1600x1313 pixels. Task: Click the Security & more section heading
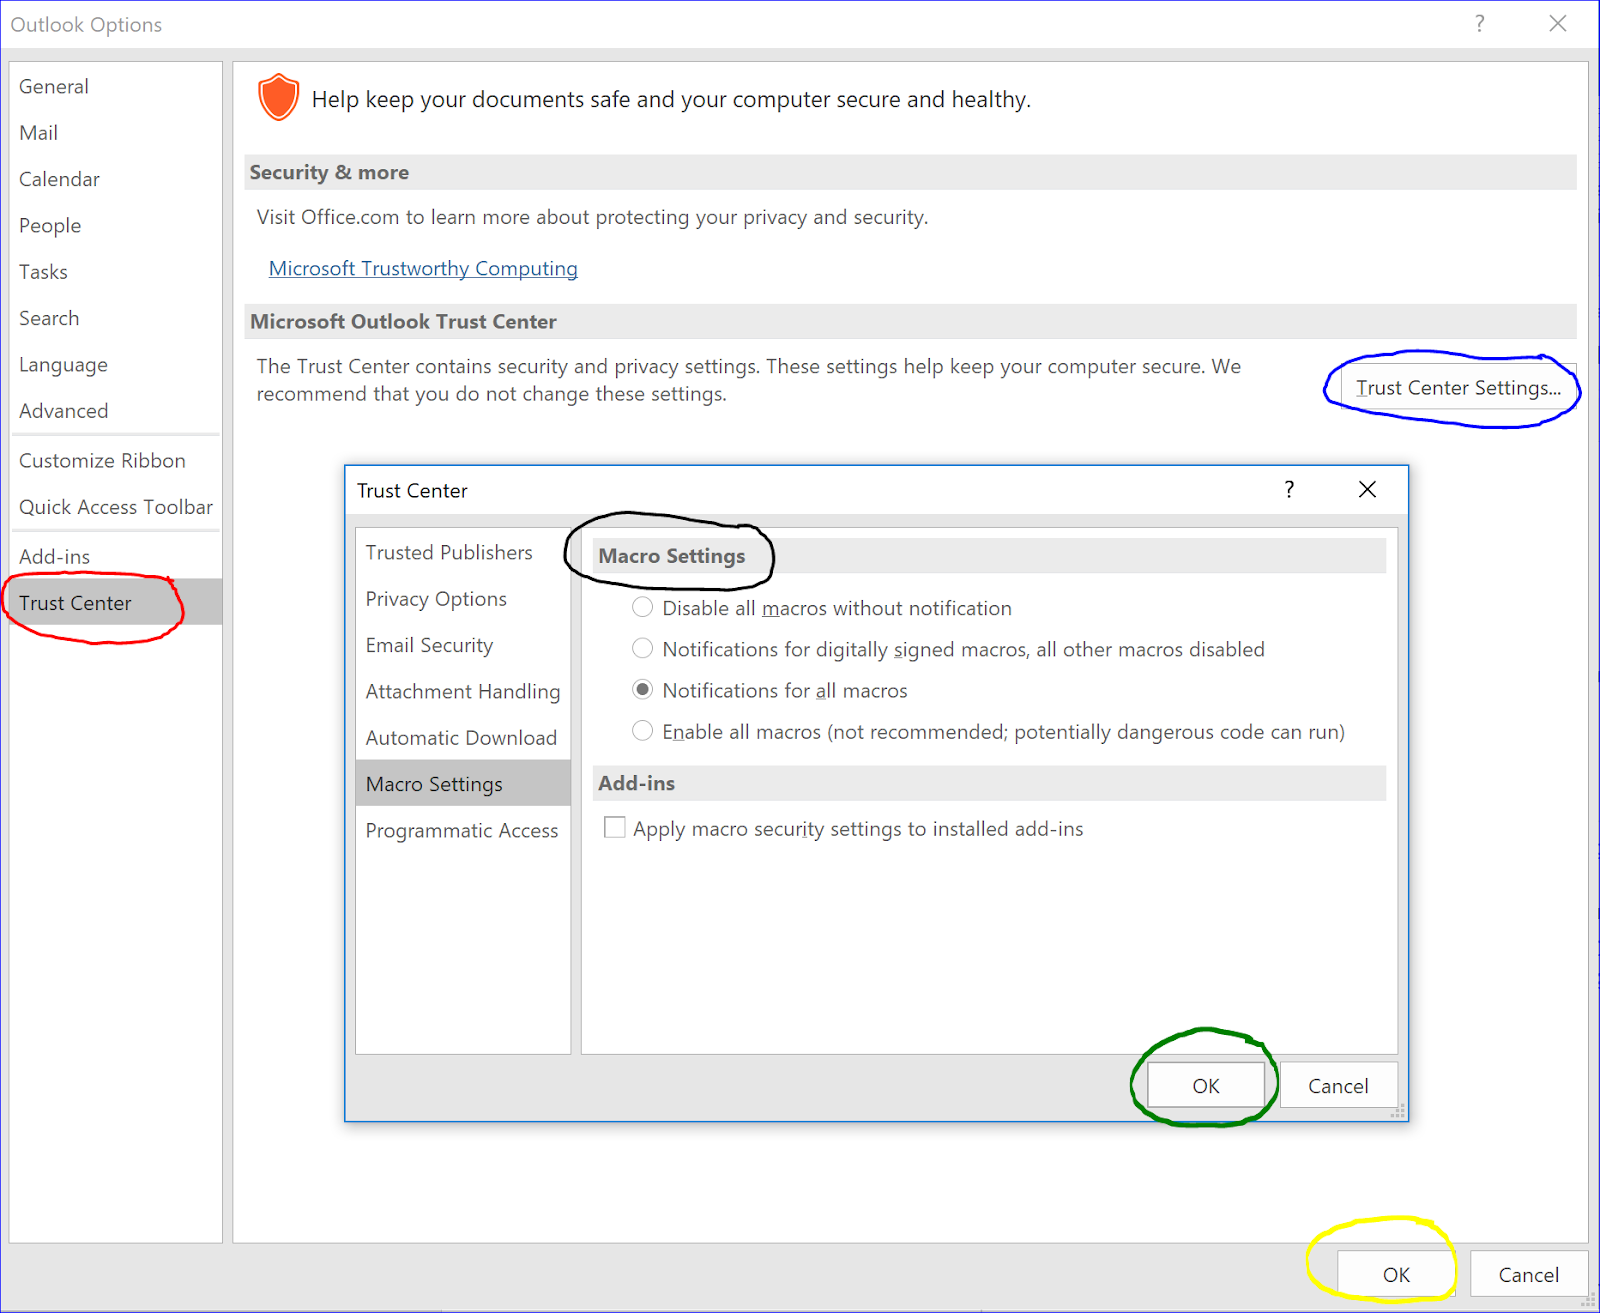329,172
